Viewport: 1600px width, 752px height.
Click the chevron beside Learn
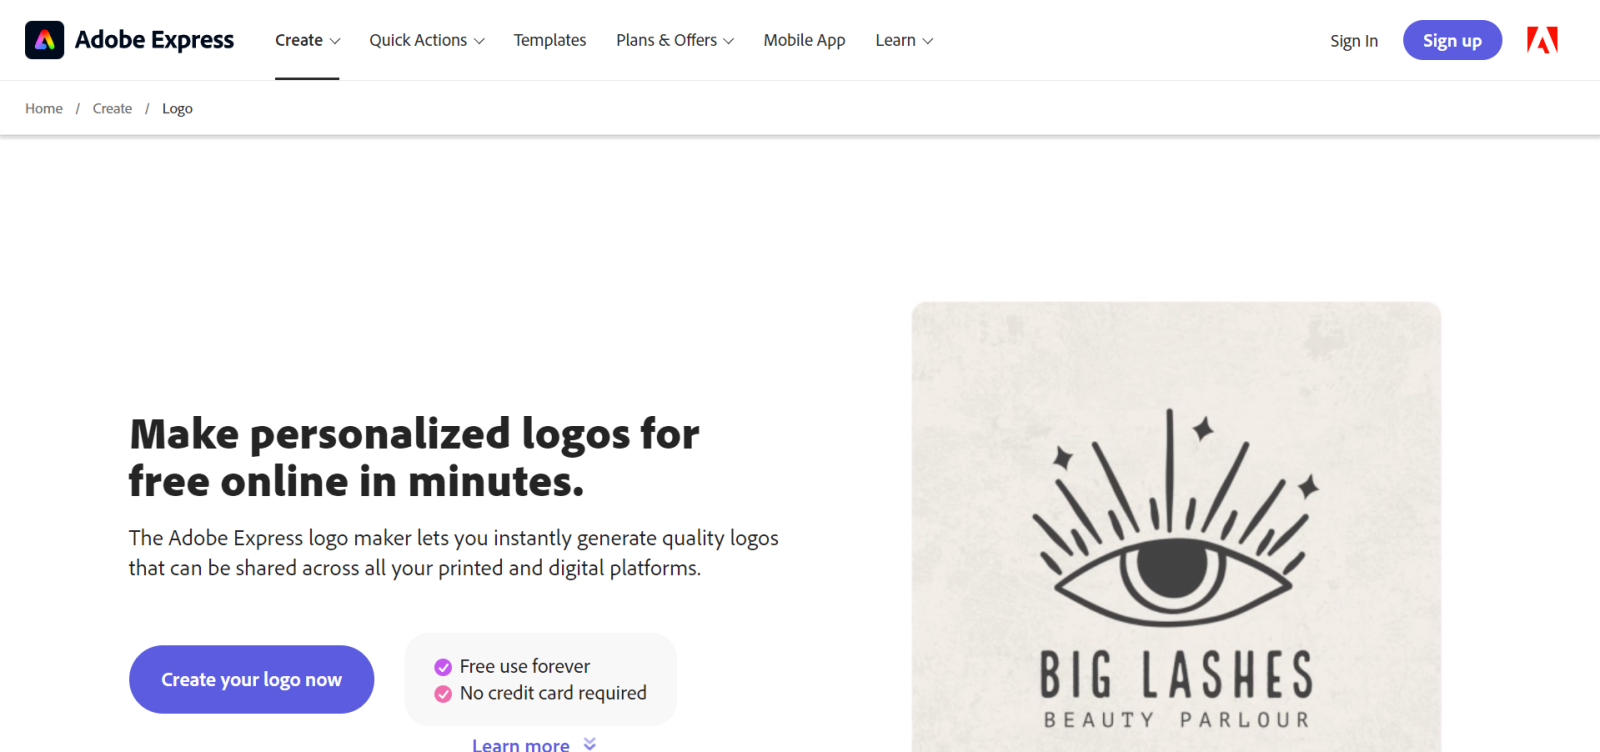click(927, 41)
